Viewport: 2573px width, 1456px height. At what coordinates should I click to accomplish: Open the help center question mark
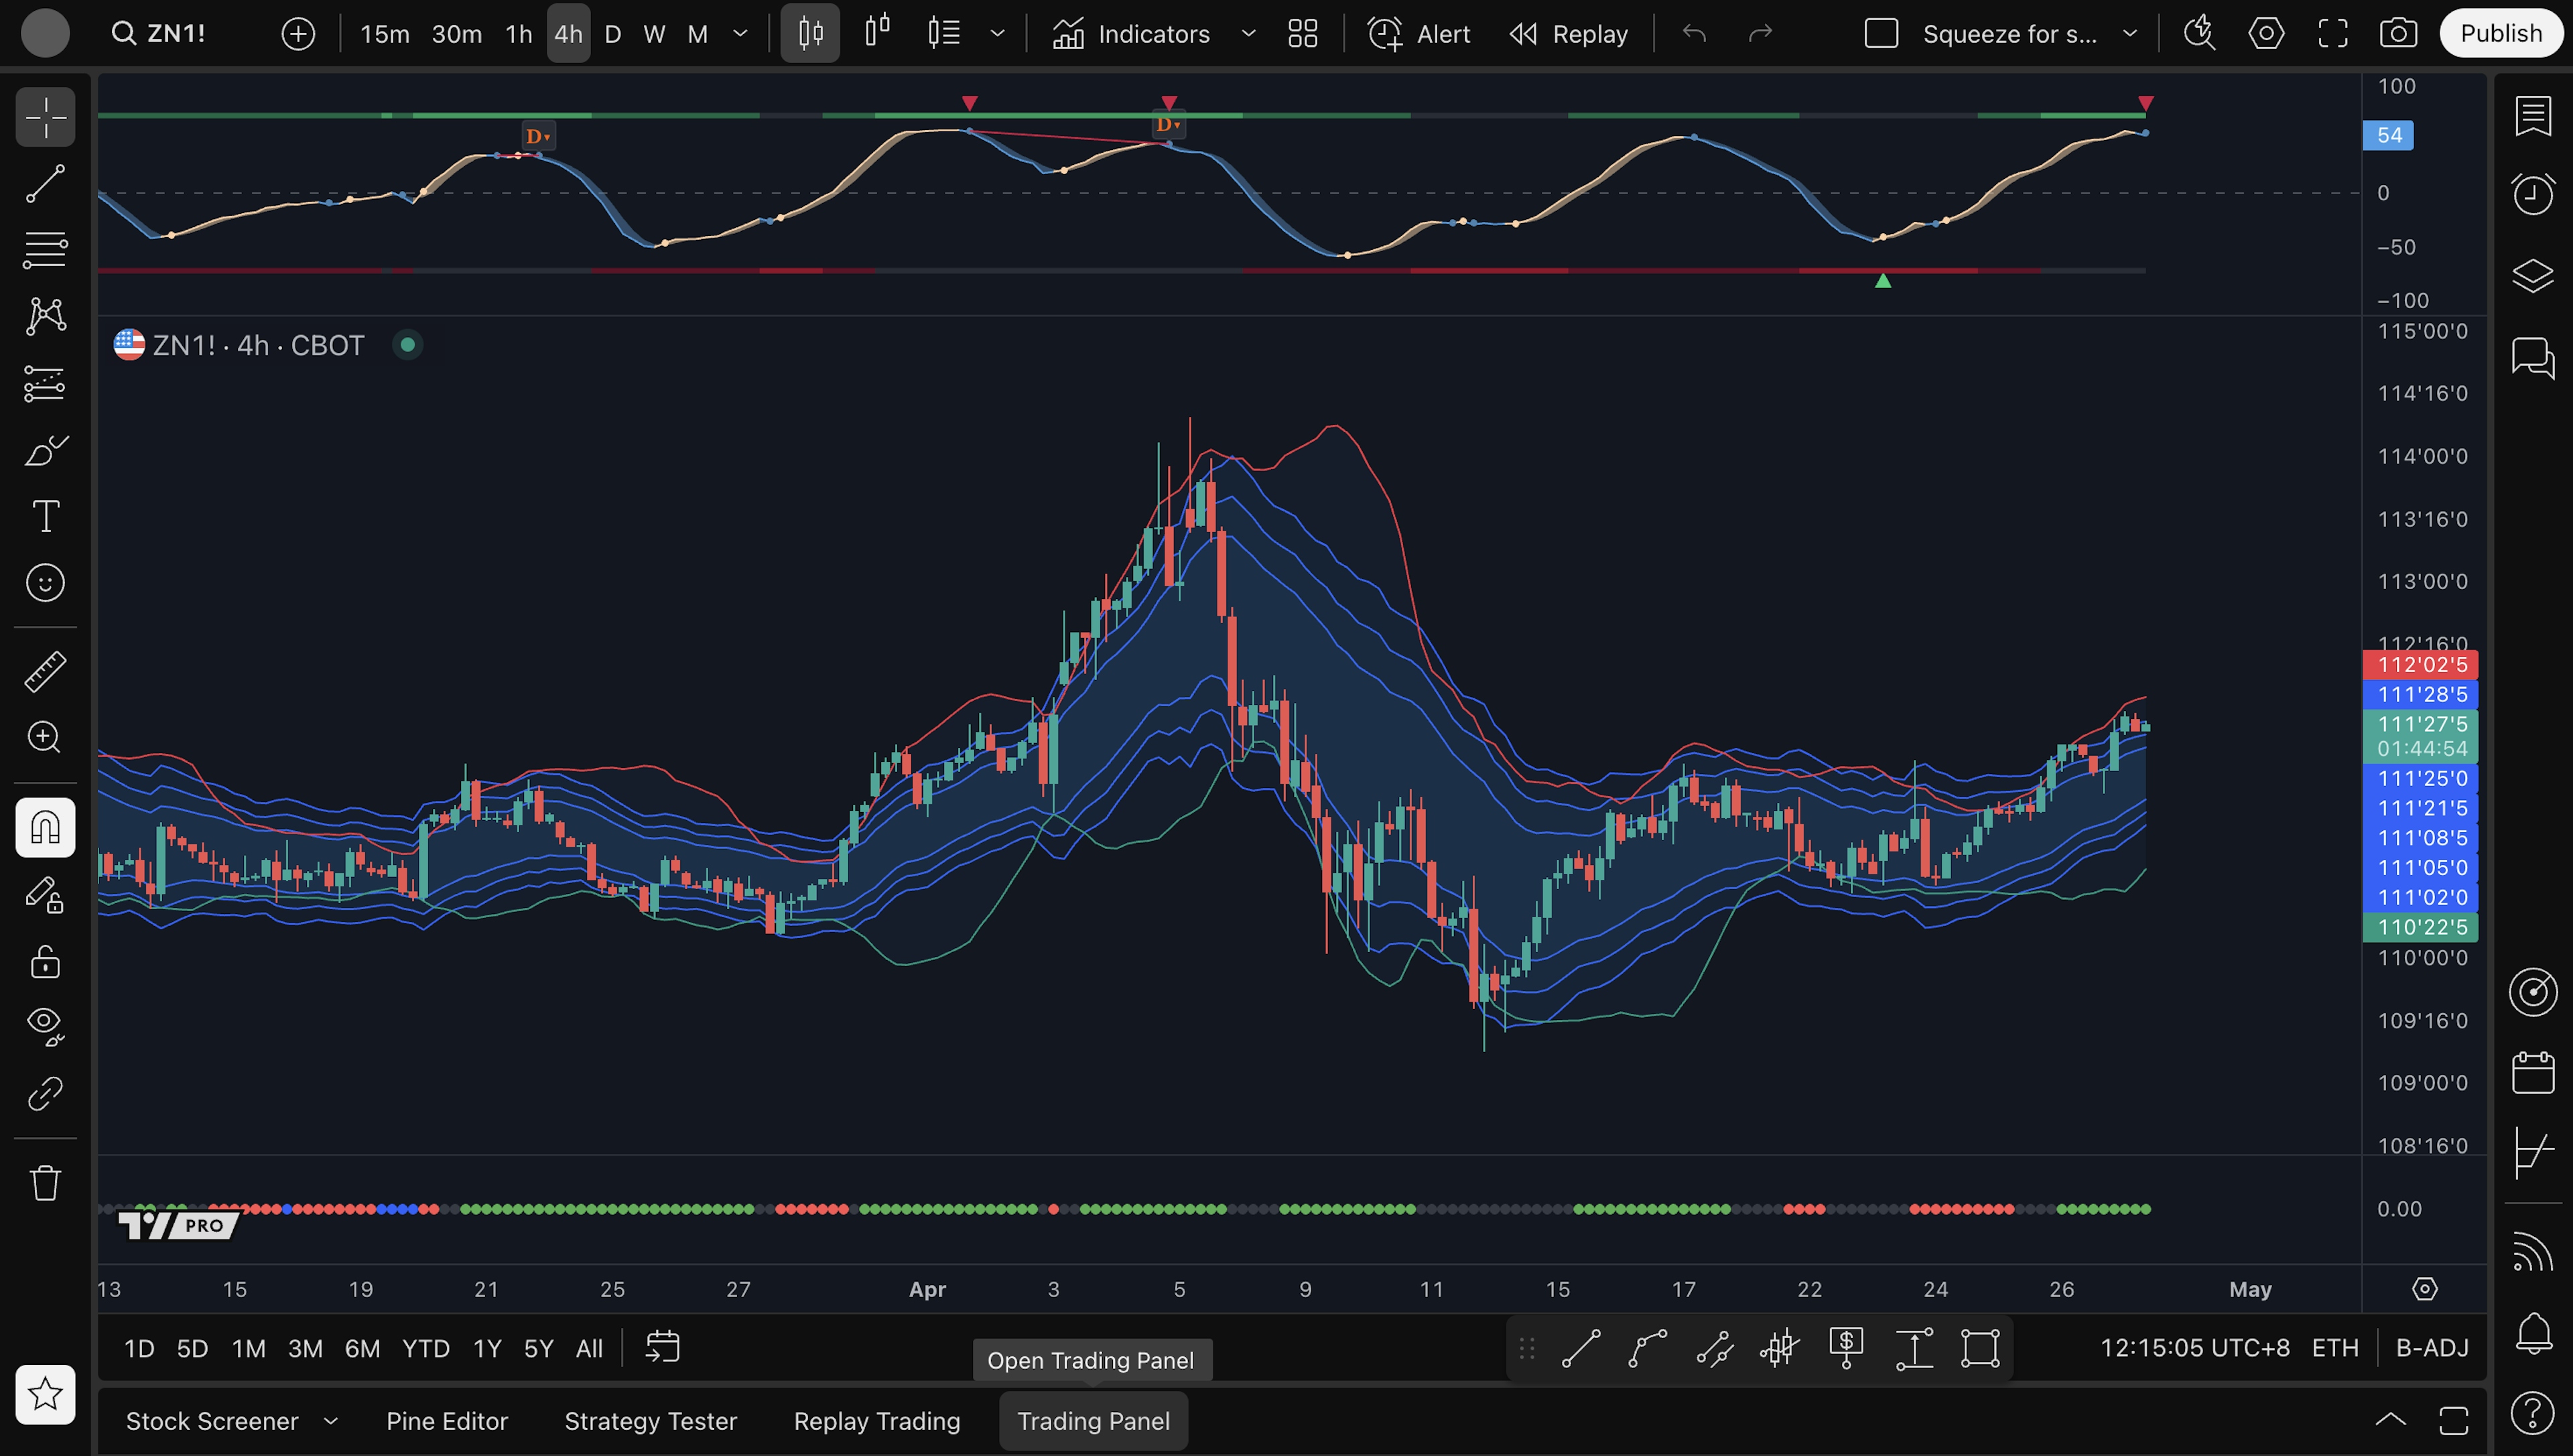(2533, 1413)
